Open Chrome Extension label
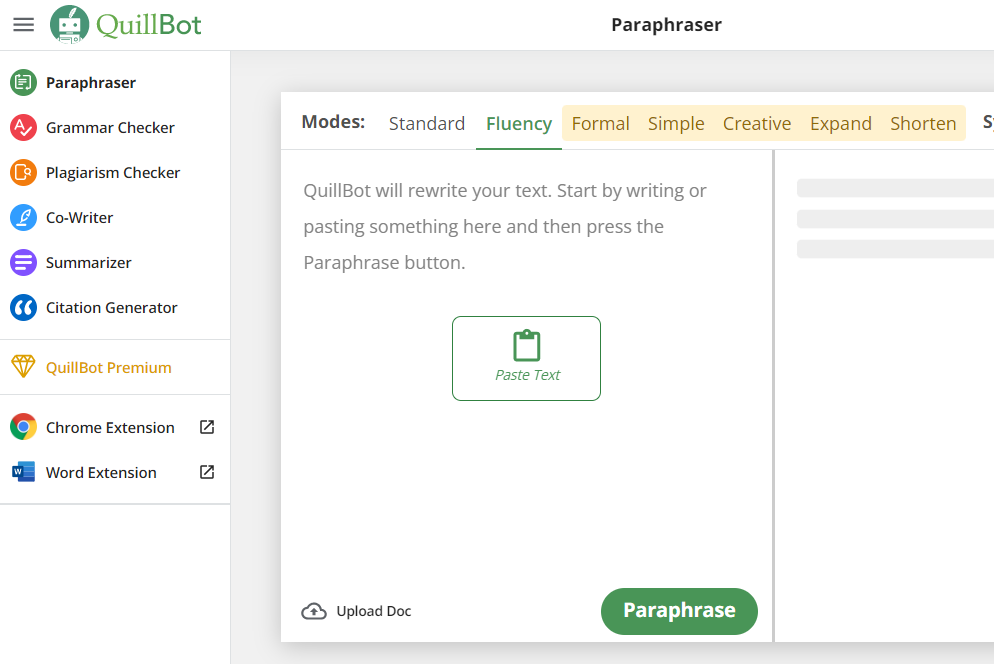This screenshot has width=994, height=664. point(110,427)
